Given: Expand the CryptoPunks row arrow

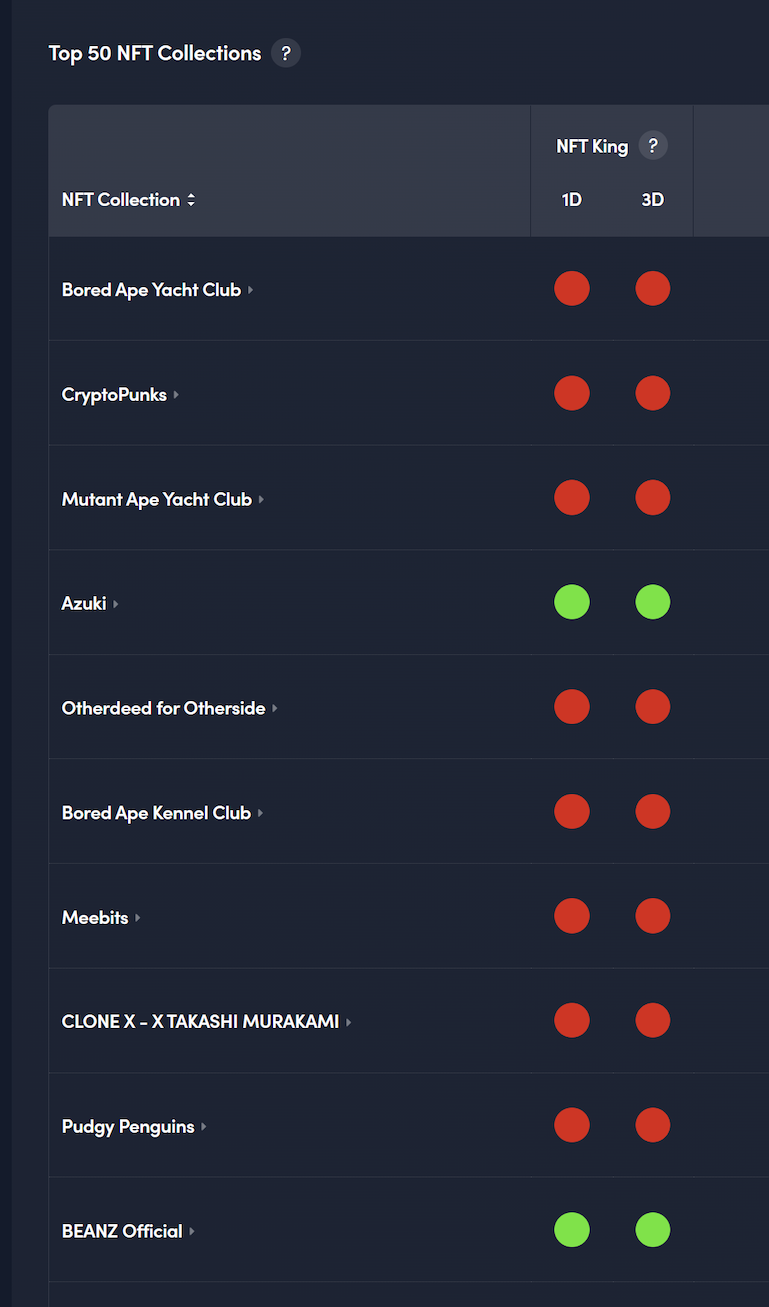Looking at the screenshot, I should (176, 395).
